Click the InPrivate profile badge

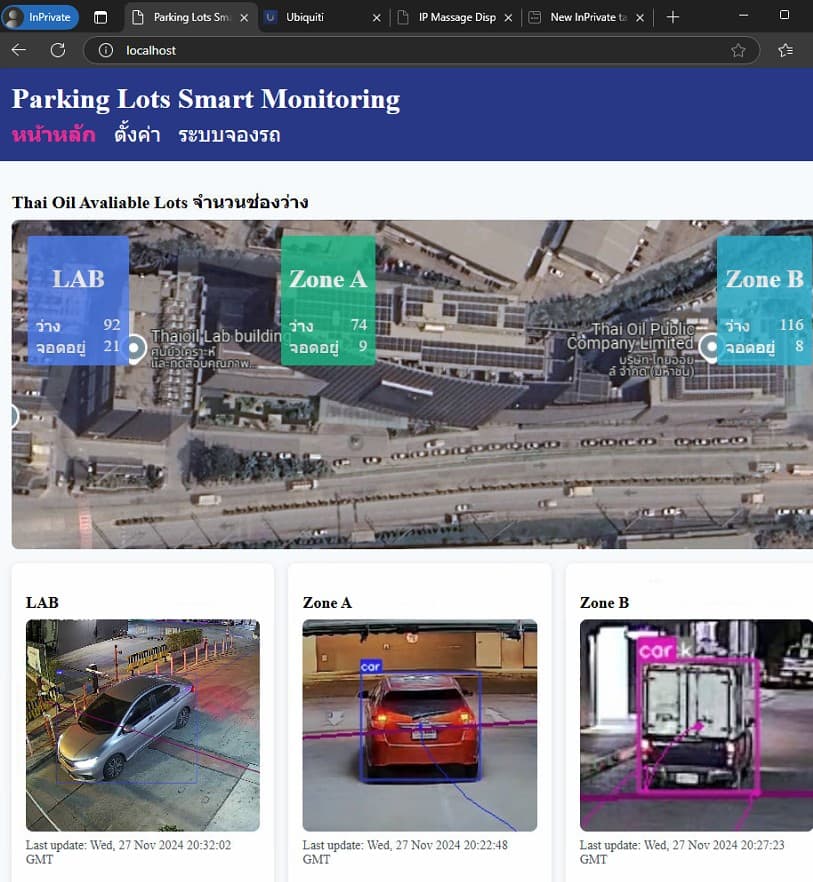40,17
